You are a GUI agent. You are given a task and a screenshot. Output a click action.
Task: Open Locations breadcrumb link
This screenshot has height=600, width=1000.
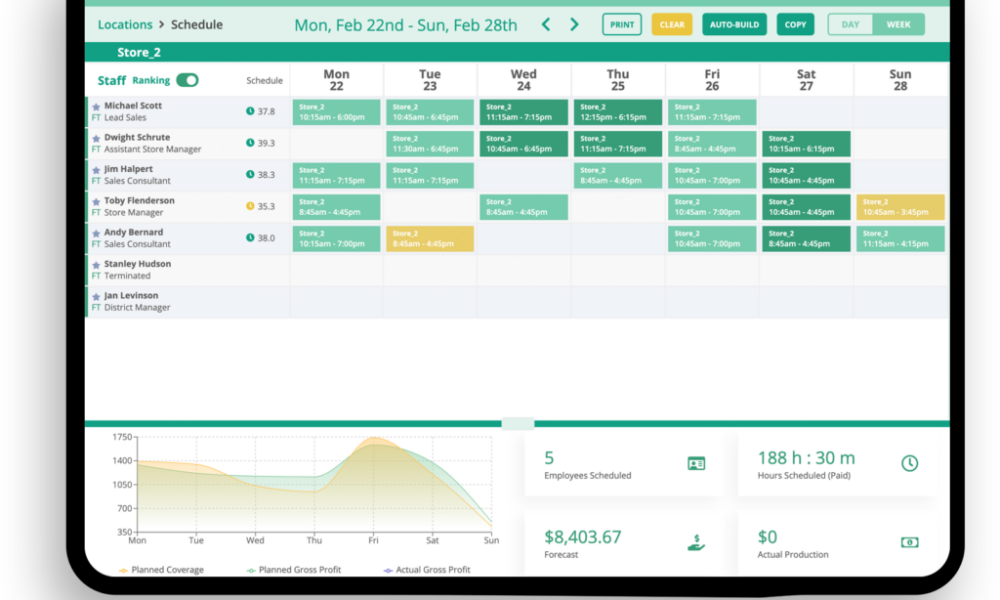125,24
